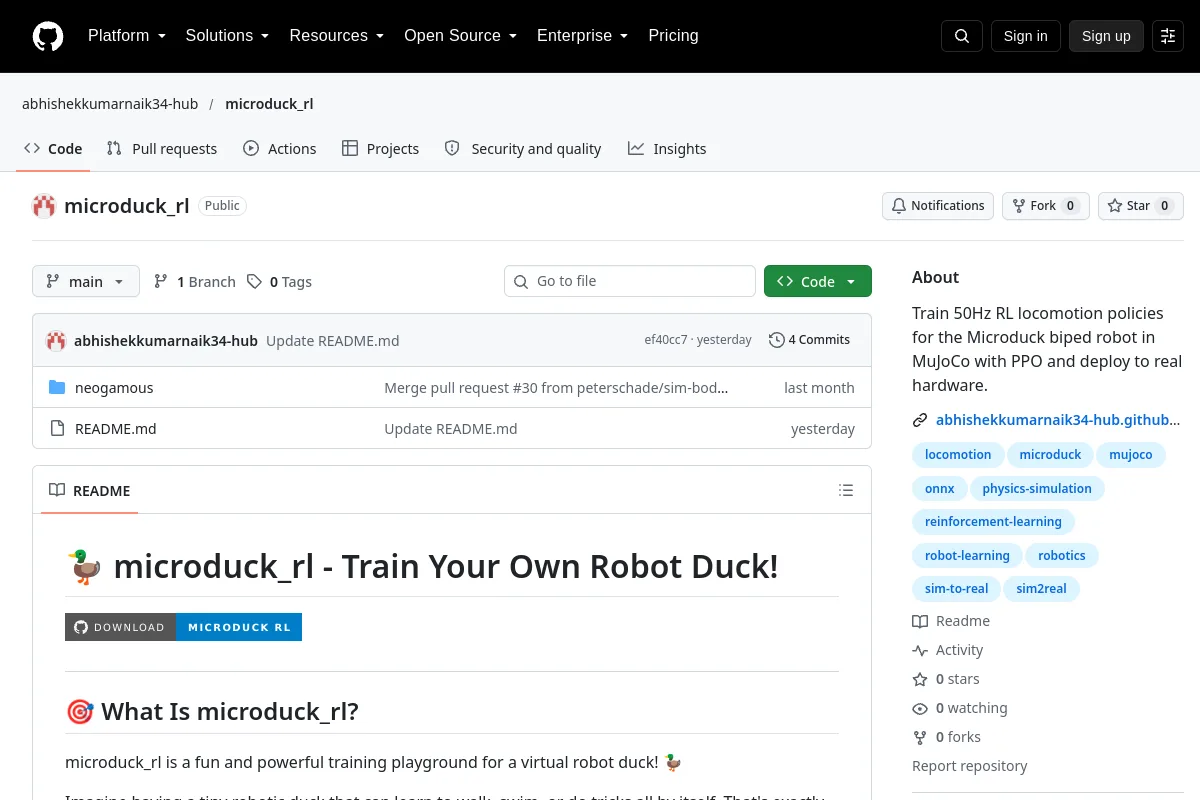Screen dimensions: 1200x800
Task: Click the onnx topic tag
Action: click(x=940, y=489)
